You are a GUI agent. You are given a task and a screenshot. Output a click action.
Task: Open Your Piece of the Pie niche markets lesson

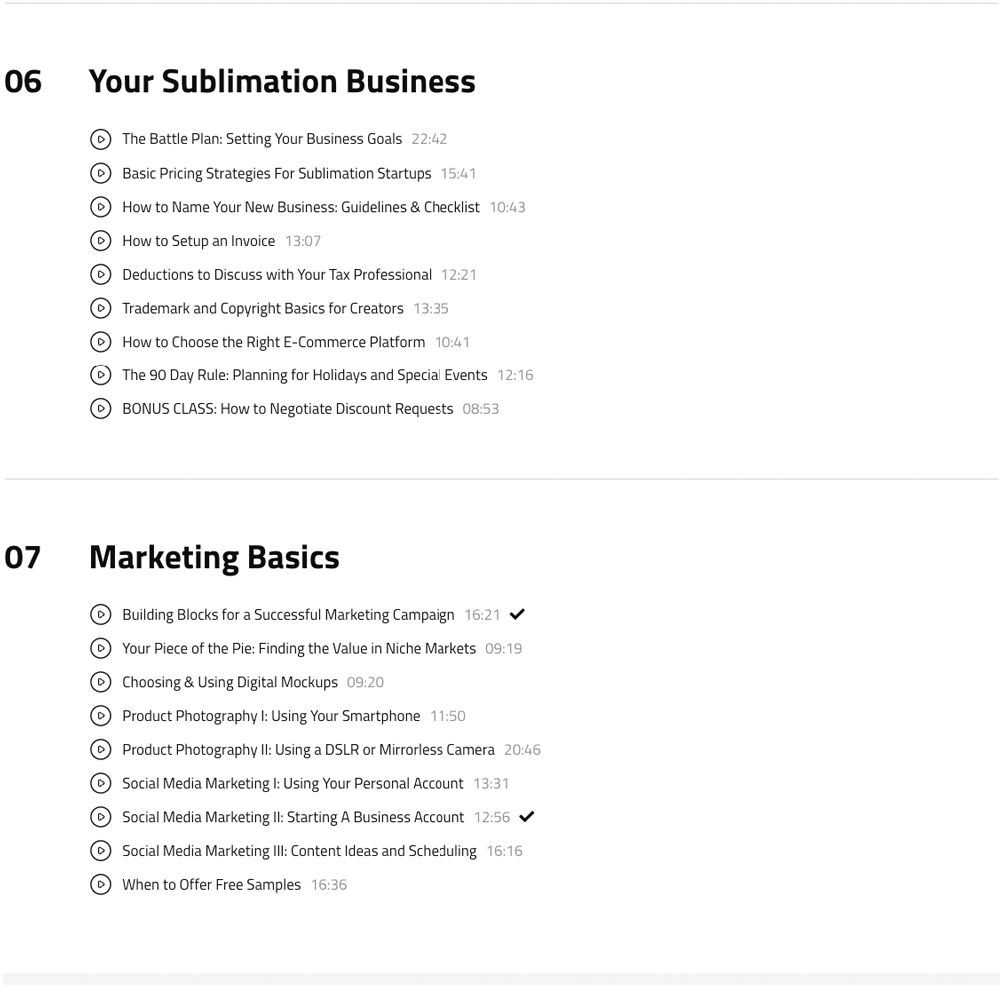(299, 648)
